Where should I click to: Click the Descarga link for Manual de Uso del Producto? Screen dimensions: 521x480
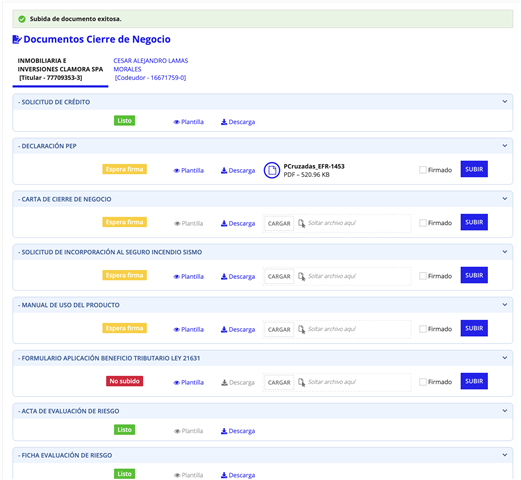point(238,329)
